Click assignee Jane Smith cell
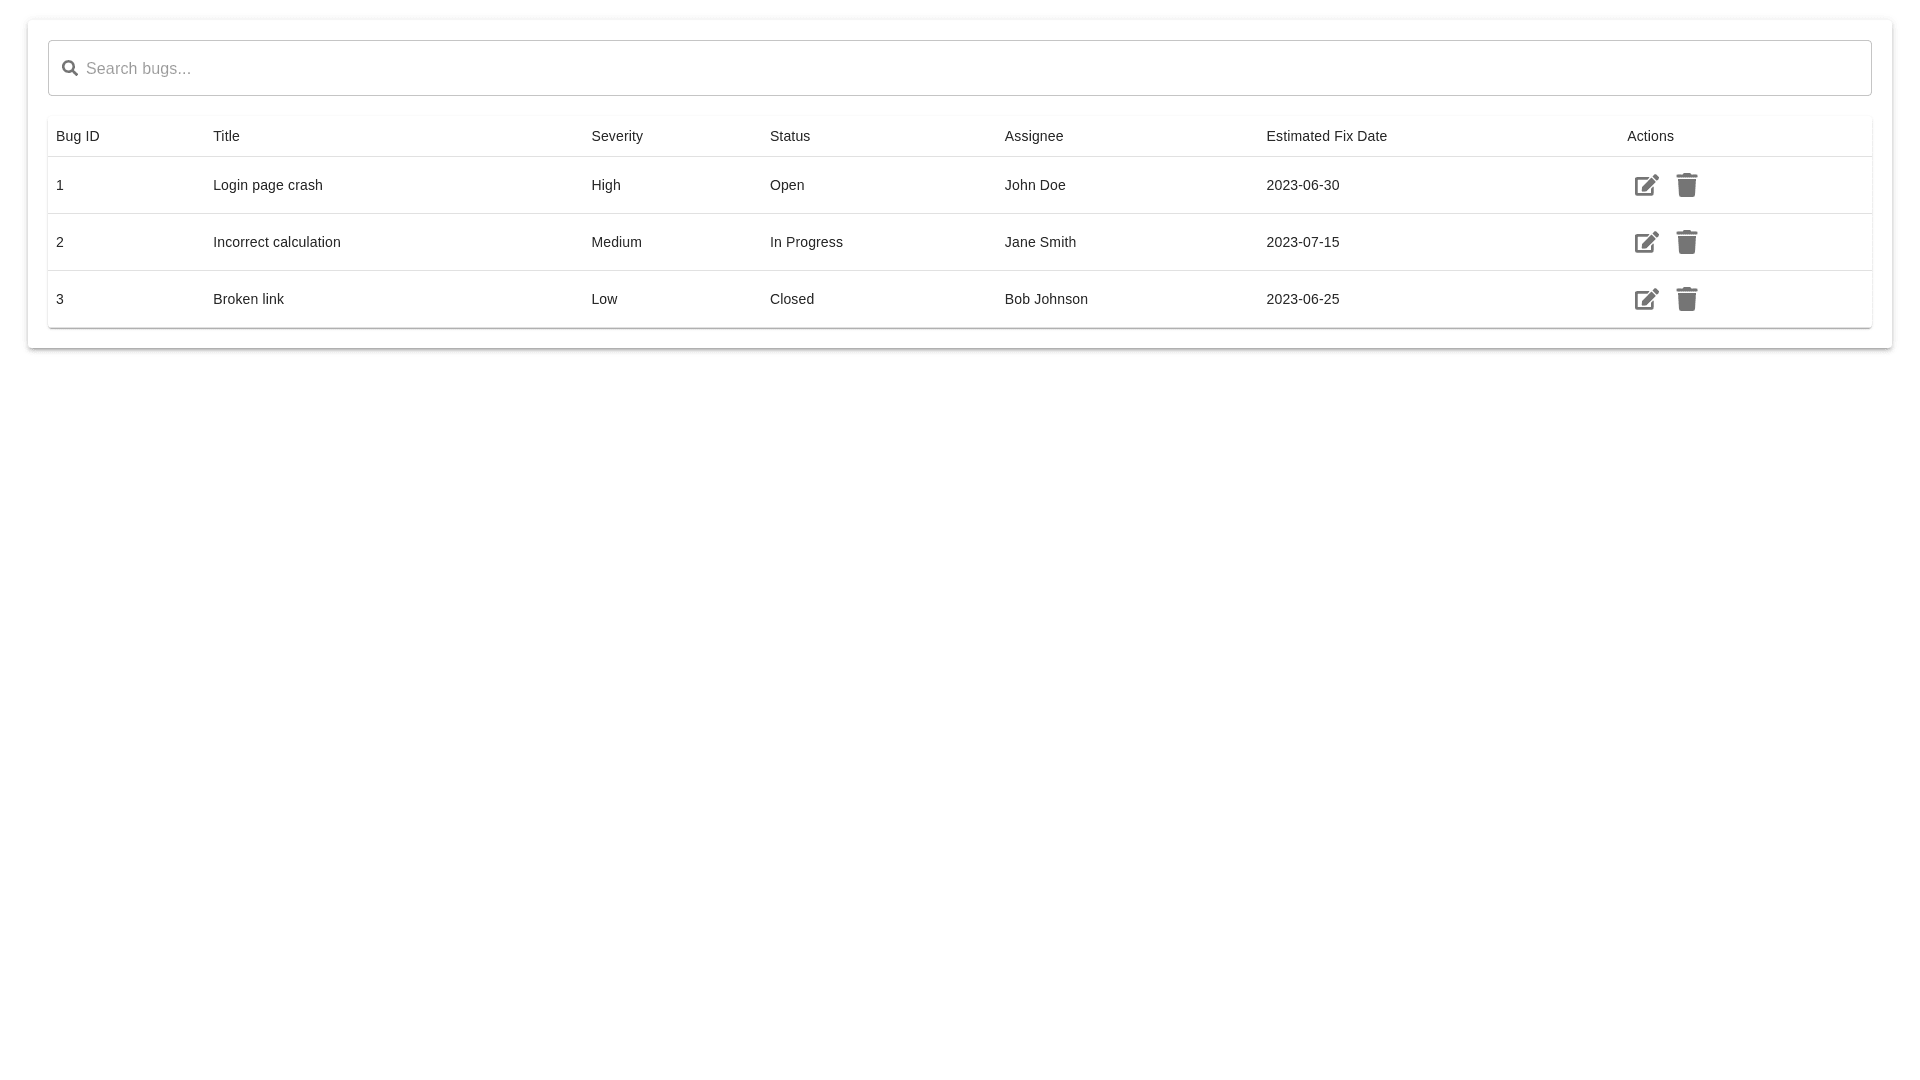 [x=1040, y=242]
